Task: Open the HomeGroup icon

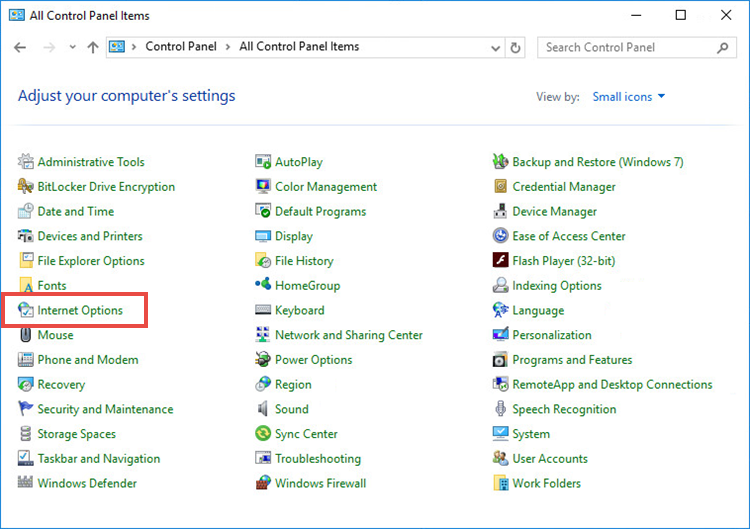Action: (263, 285)
